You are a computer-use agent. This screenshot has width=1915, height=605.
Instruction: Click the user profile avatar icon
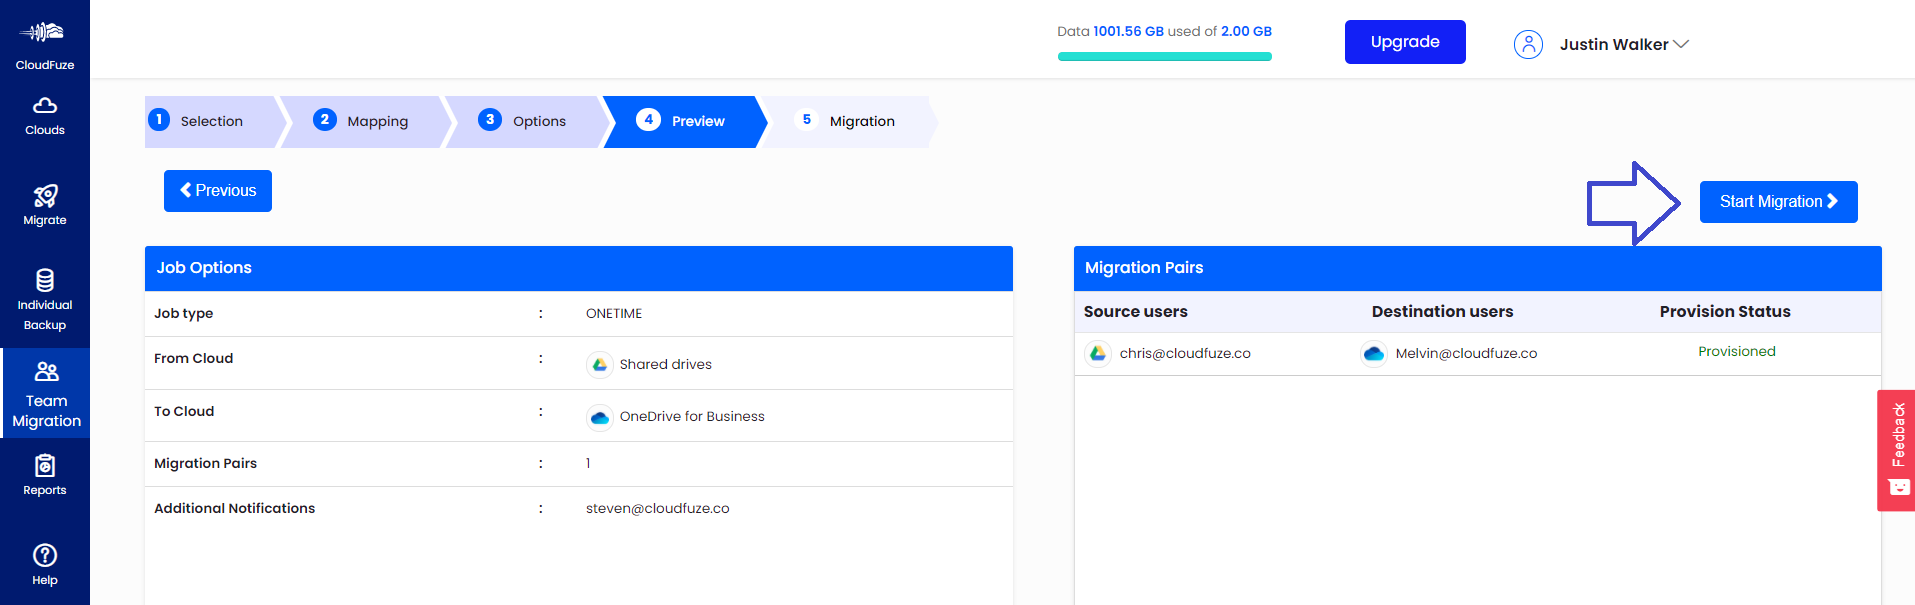(x=1528, y=44)
